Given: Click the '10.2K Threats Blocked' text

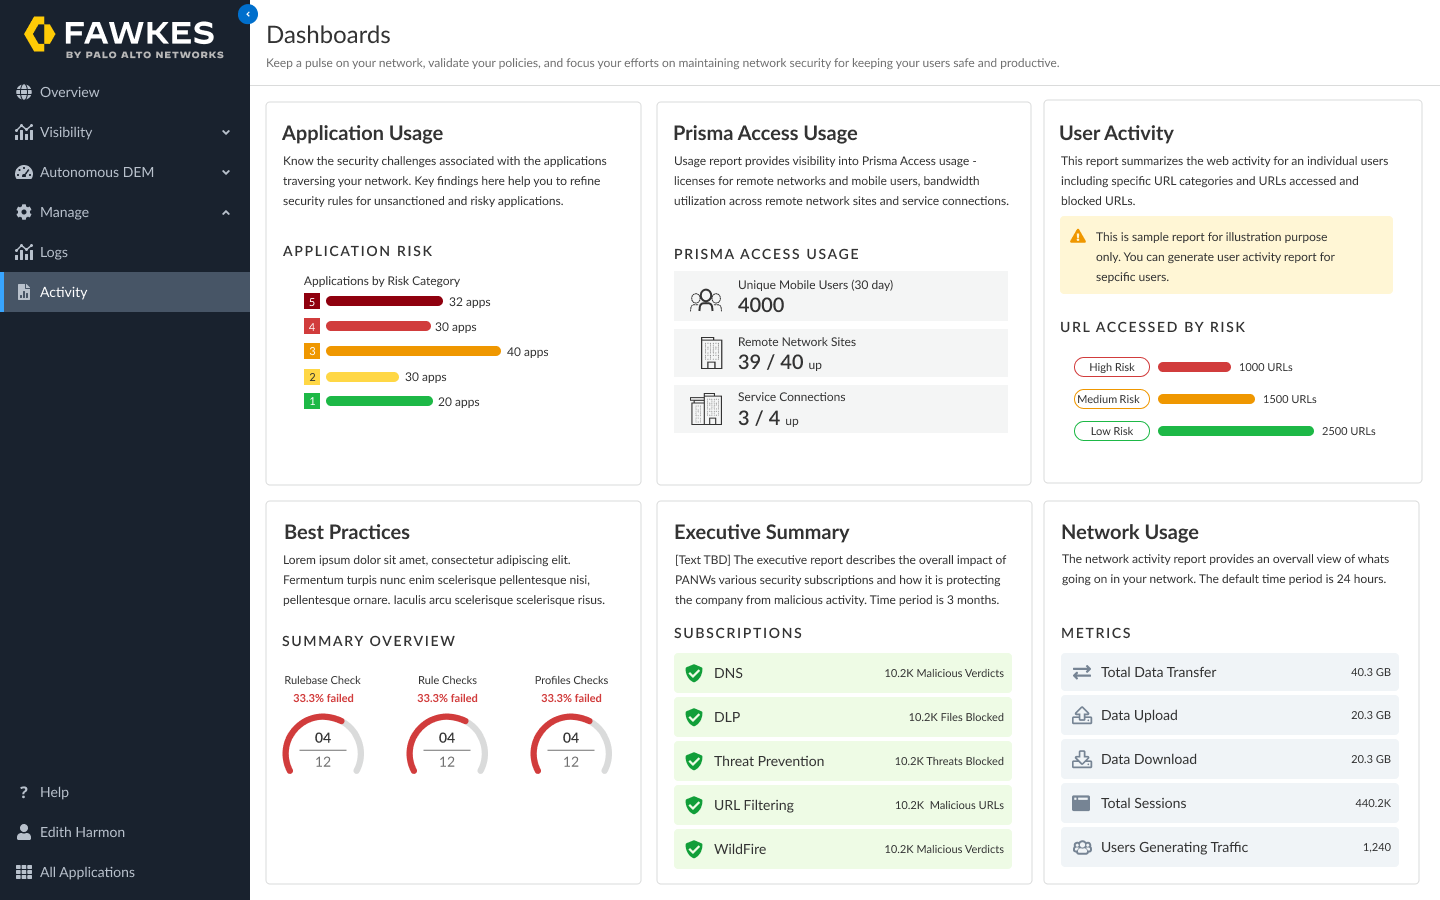Looking at the screenshot, I should [x=949, y=761].
